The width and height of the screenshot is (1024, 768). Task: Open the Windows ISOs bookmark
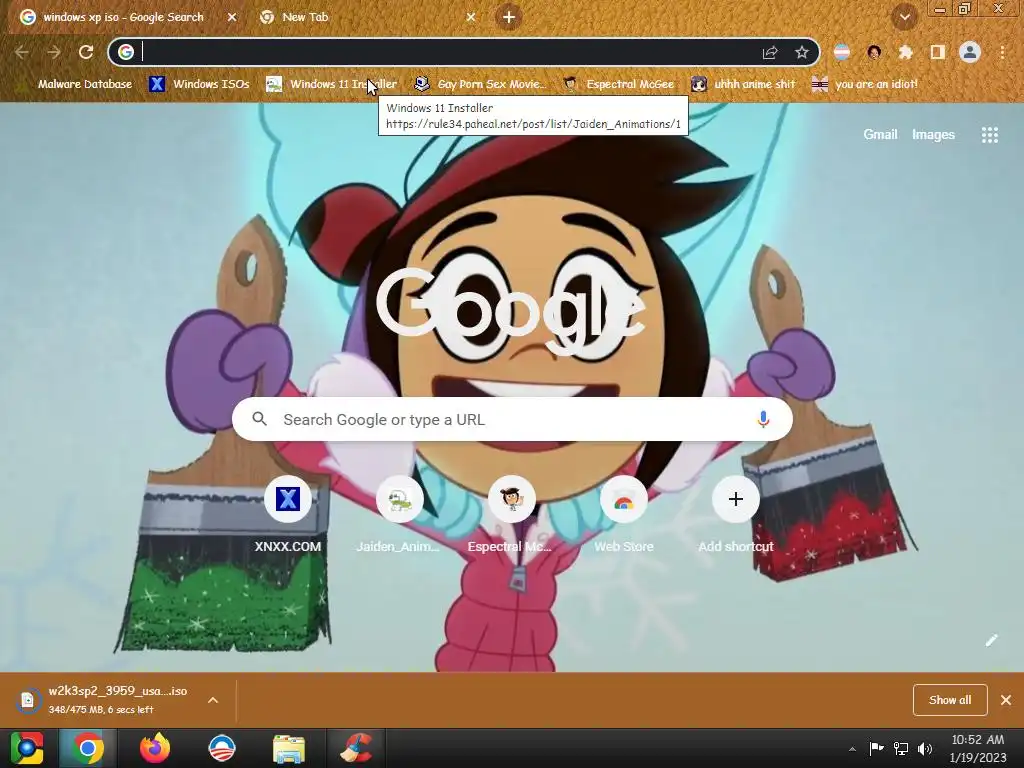point(199,84)
